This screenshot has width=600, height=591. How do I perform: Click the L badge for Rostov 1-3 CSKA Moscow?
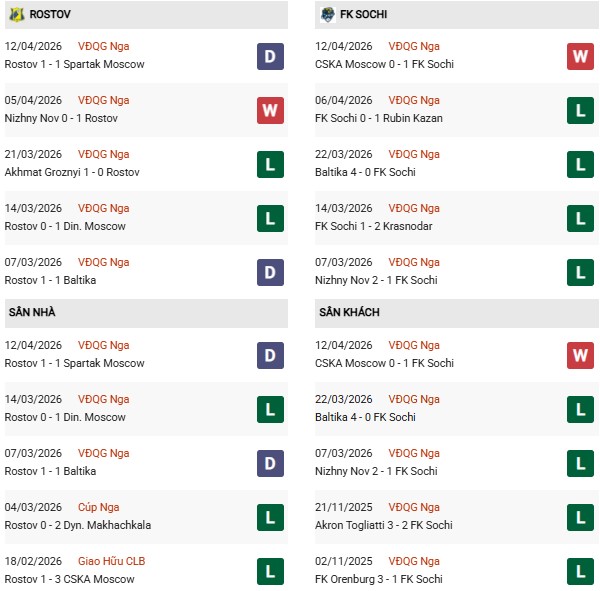[x=270, y=571]
